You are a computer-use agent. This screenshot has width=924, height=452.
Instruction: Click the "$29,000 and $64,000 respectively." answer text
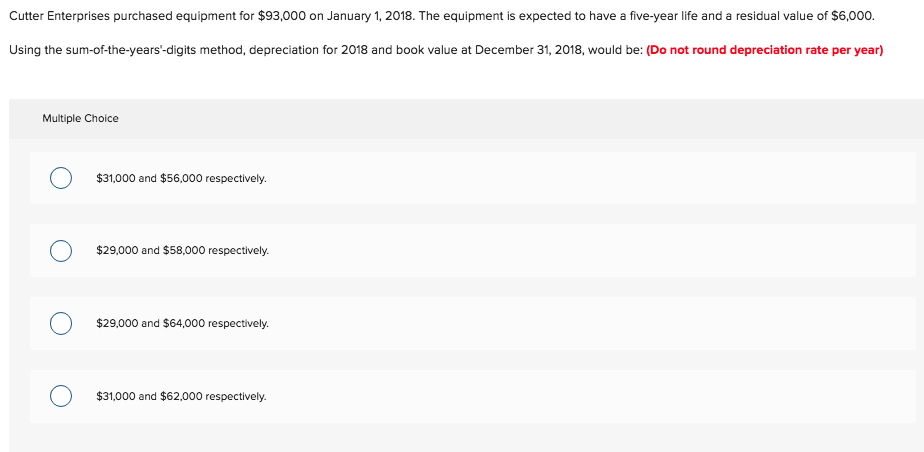(x=183, y=324)
